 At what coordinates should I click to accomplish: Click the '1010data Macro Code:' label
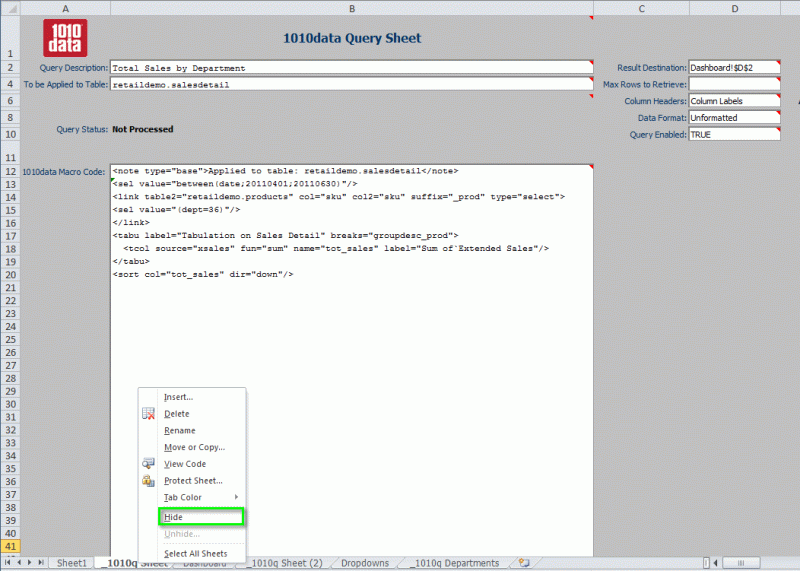click(x=64, y=172)
